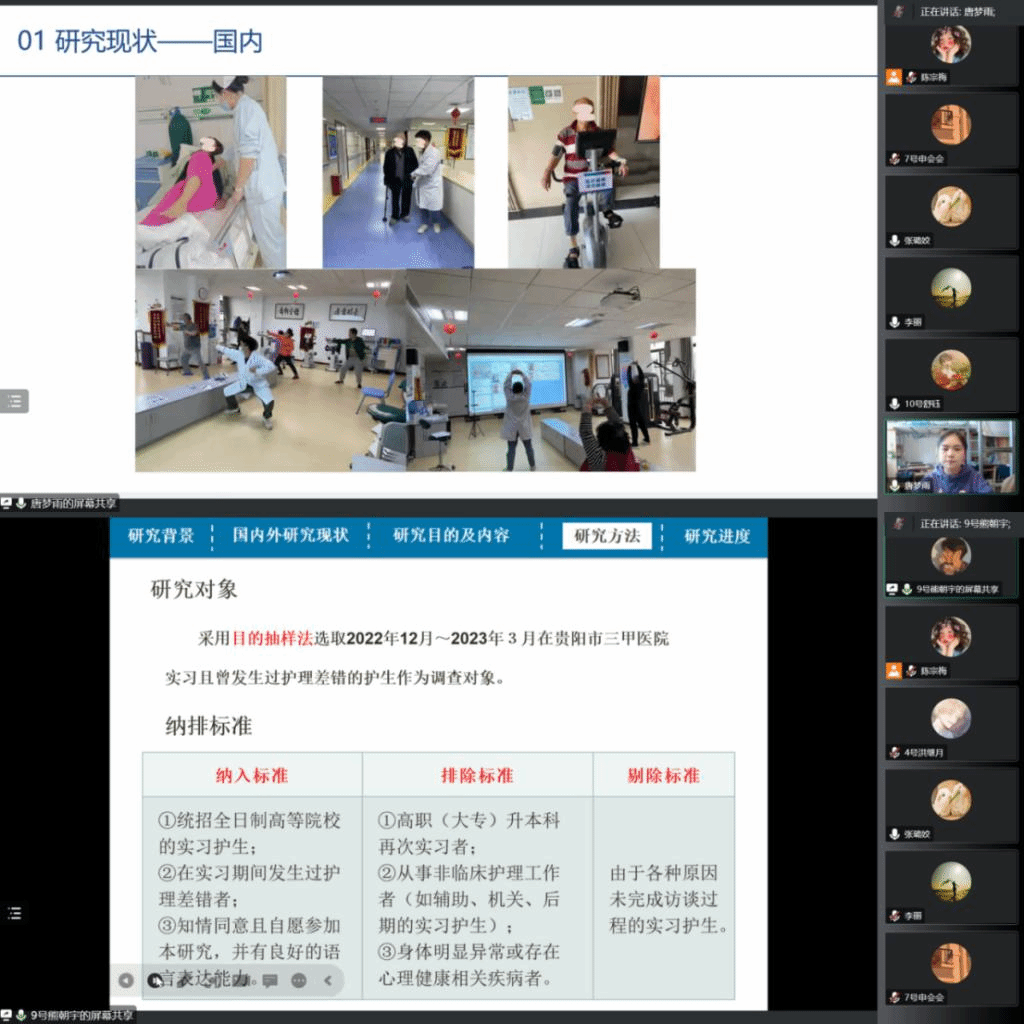Switch to the 研究背景 tab on slide
This screenshot has height=1024, width=1024.
[161, 536]
